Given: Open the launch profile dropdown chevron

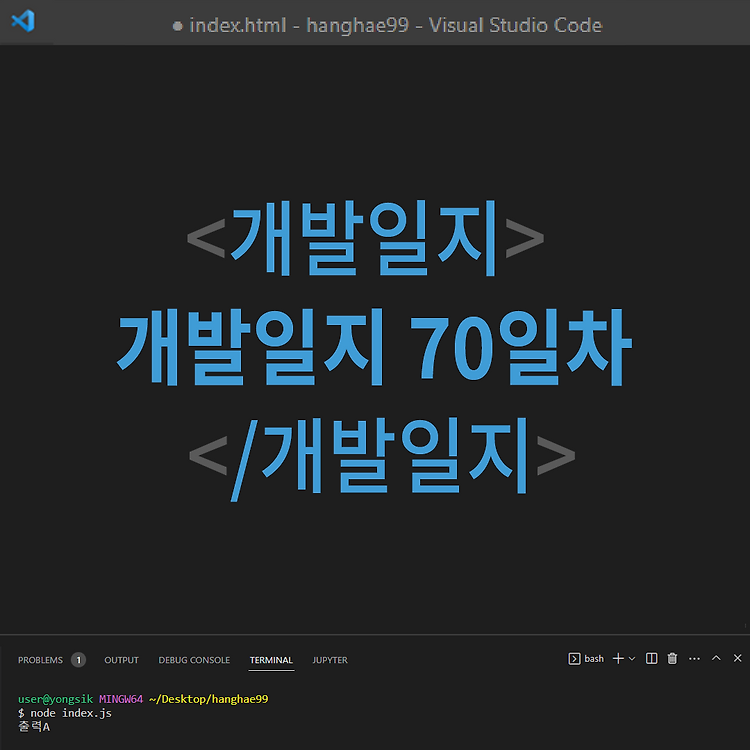Looking at the screenshot, I should (x=632, y=659).
